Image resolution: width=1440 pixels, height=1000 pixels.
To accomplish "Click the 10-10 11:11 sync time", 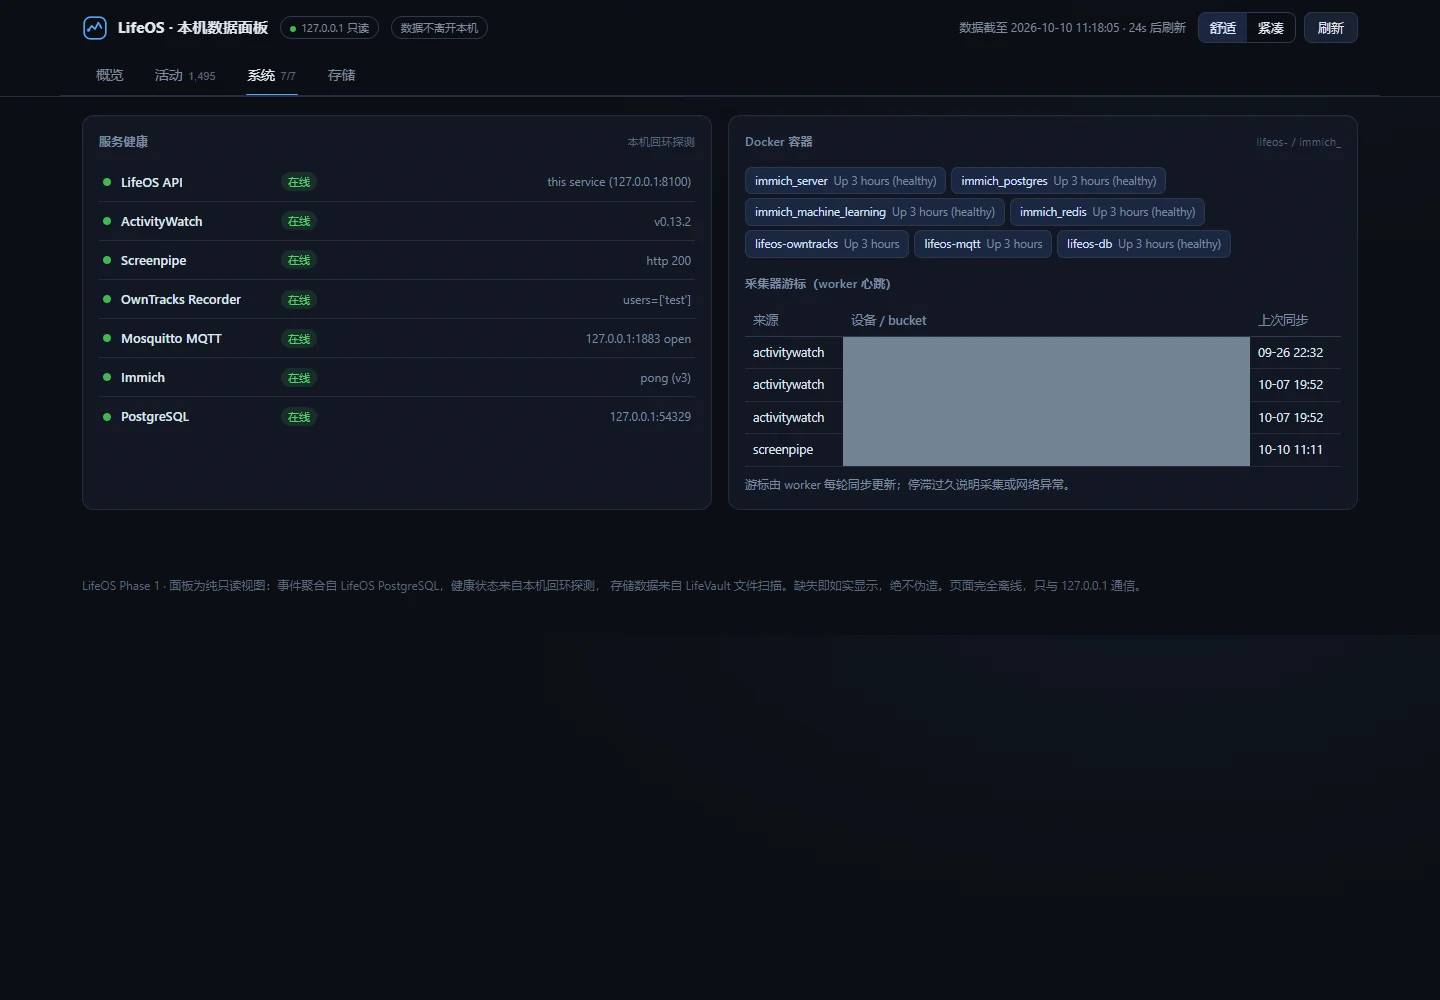I will [x=1290, y=449].
